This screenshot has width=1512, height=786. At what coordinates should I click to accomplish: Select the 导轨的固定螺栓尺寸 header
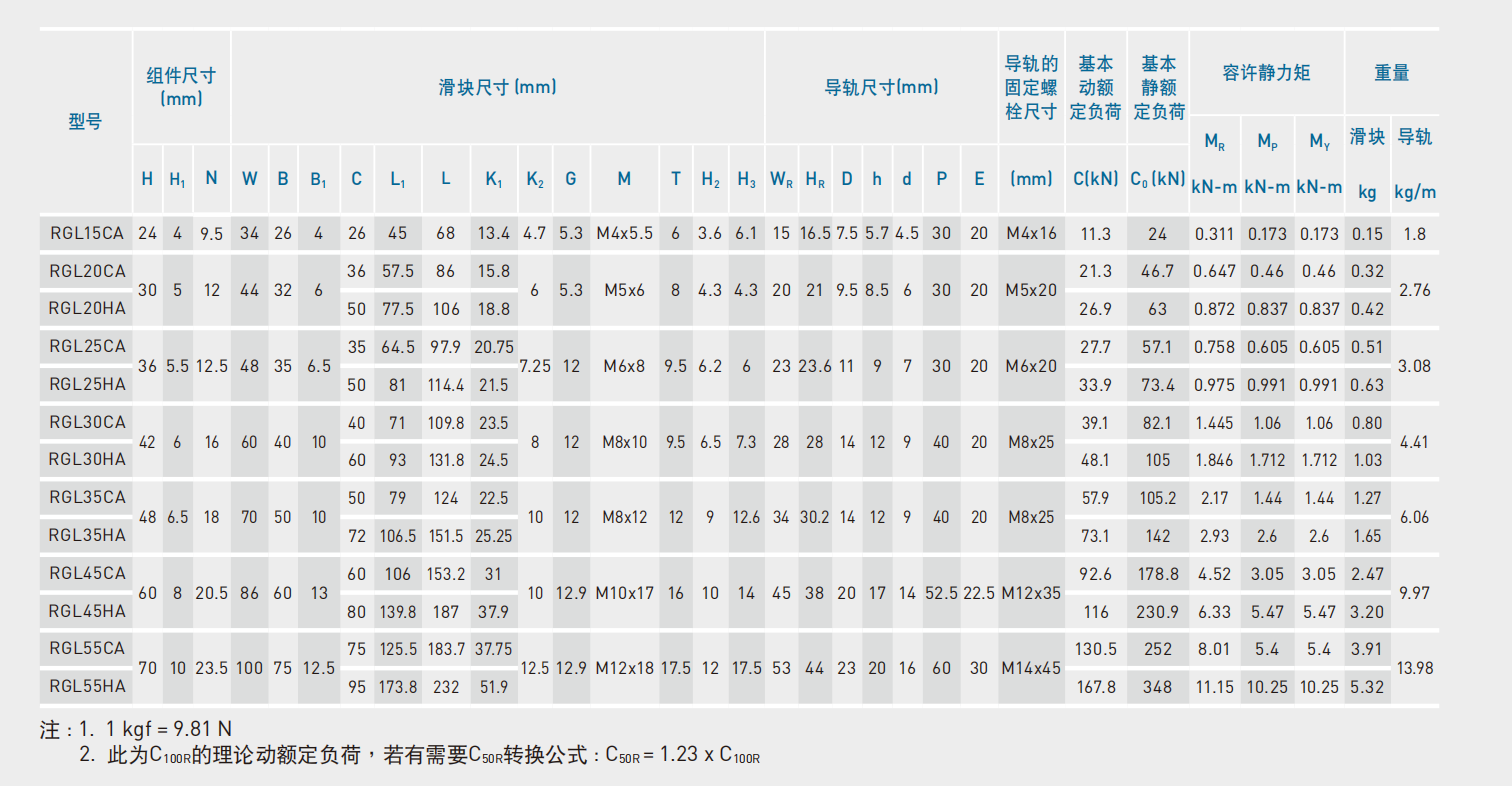point(1031,87)
